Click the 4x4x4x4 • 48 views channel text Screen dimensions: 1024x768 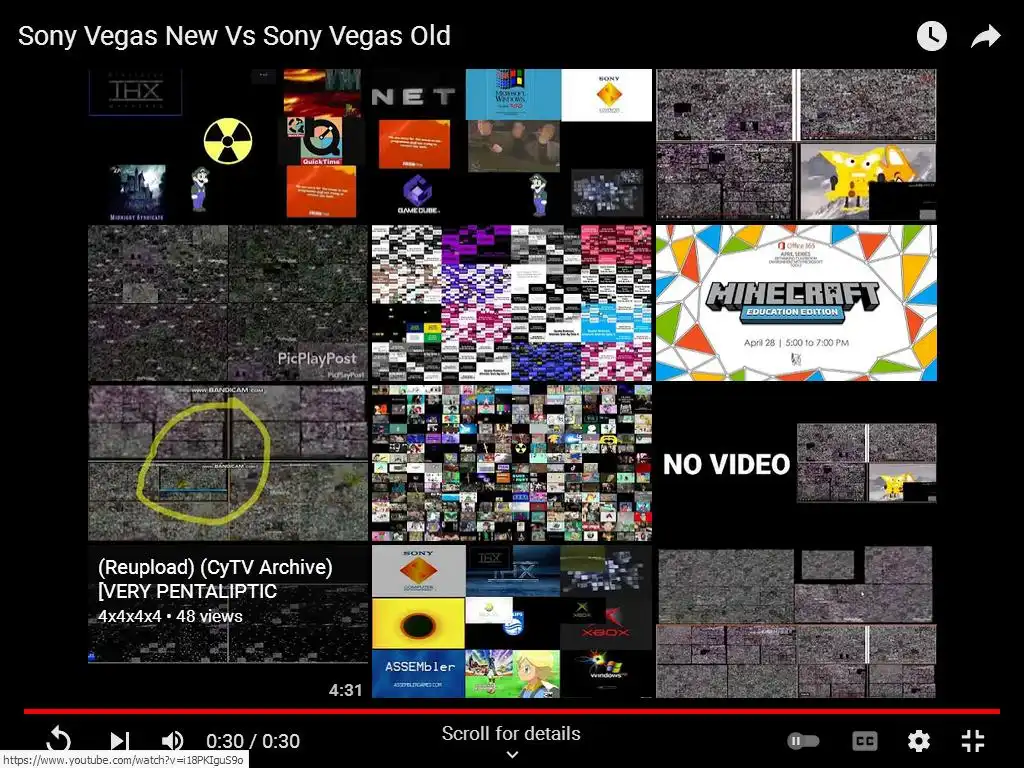point(170,616)
